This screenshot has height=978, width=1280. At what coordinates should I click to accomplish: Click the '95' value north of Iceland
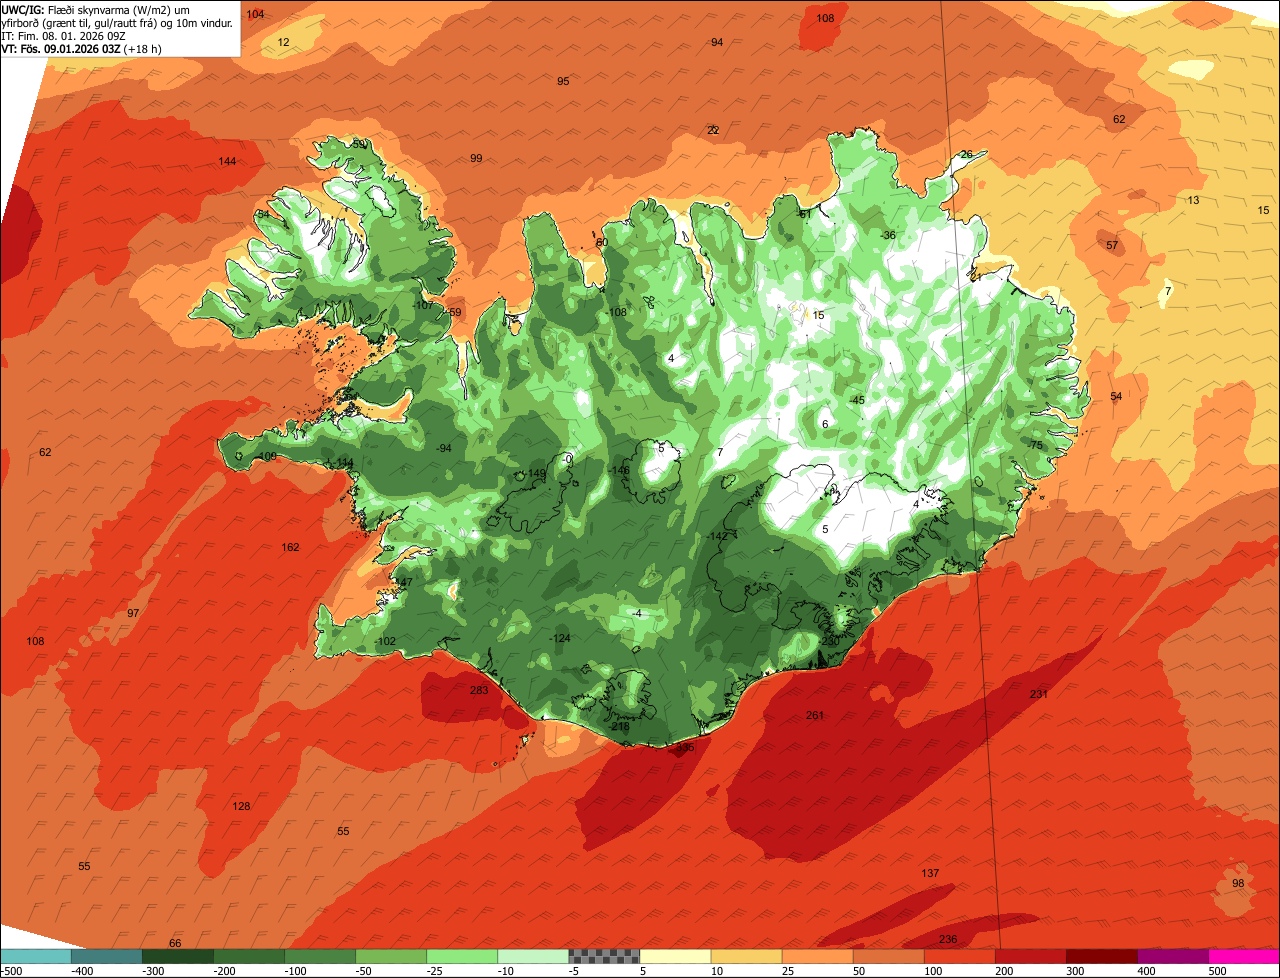coord(563,81)
